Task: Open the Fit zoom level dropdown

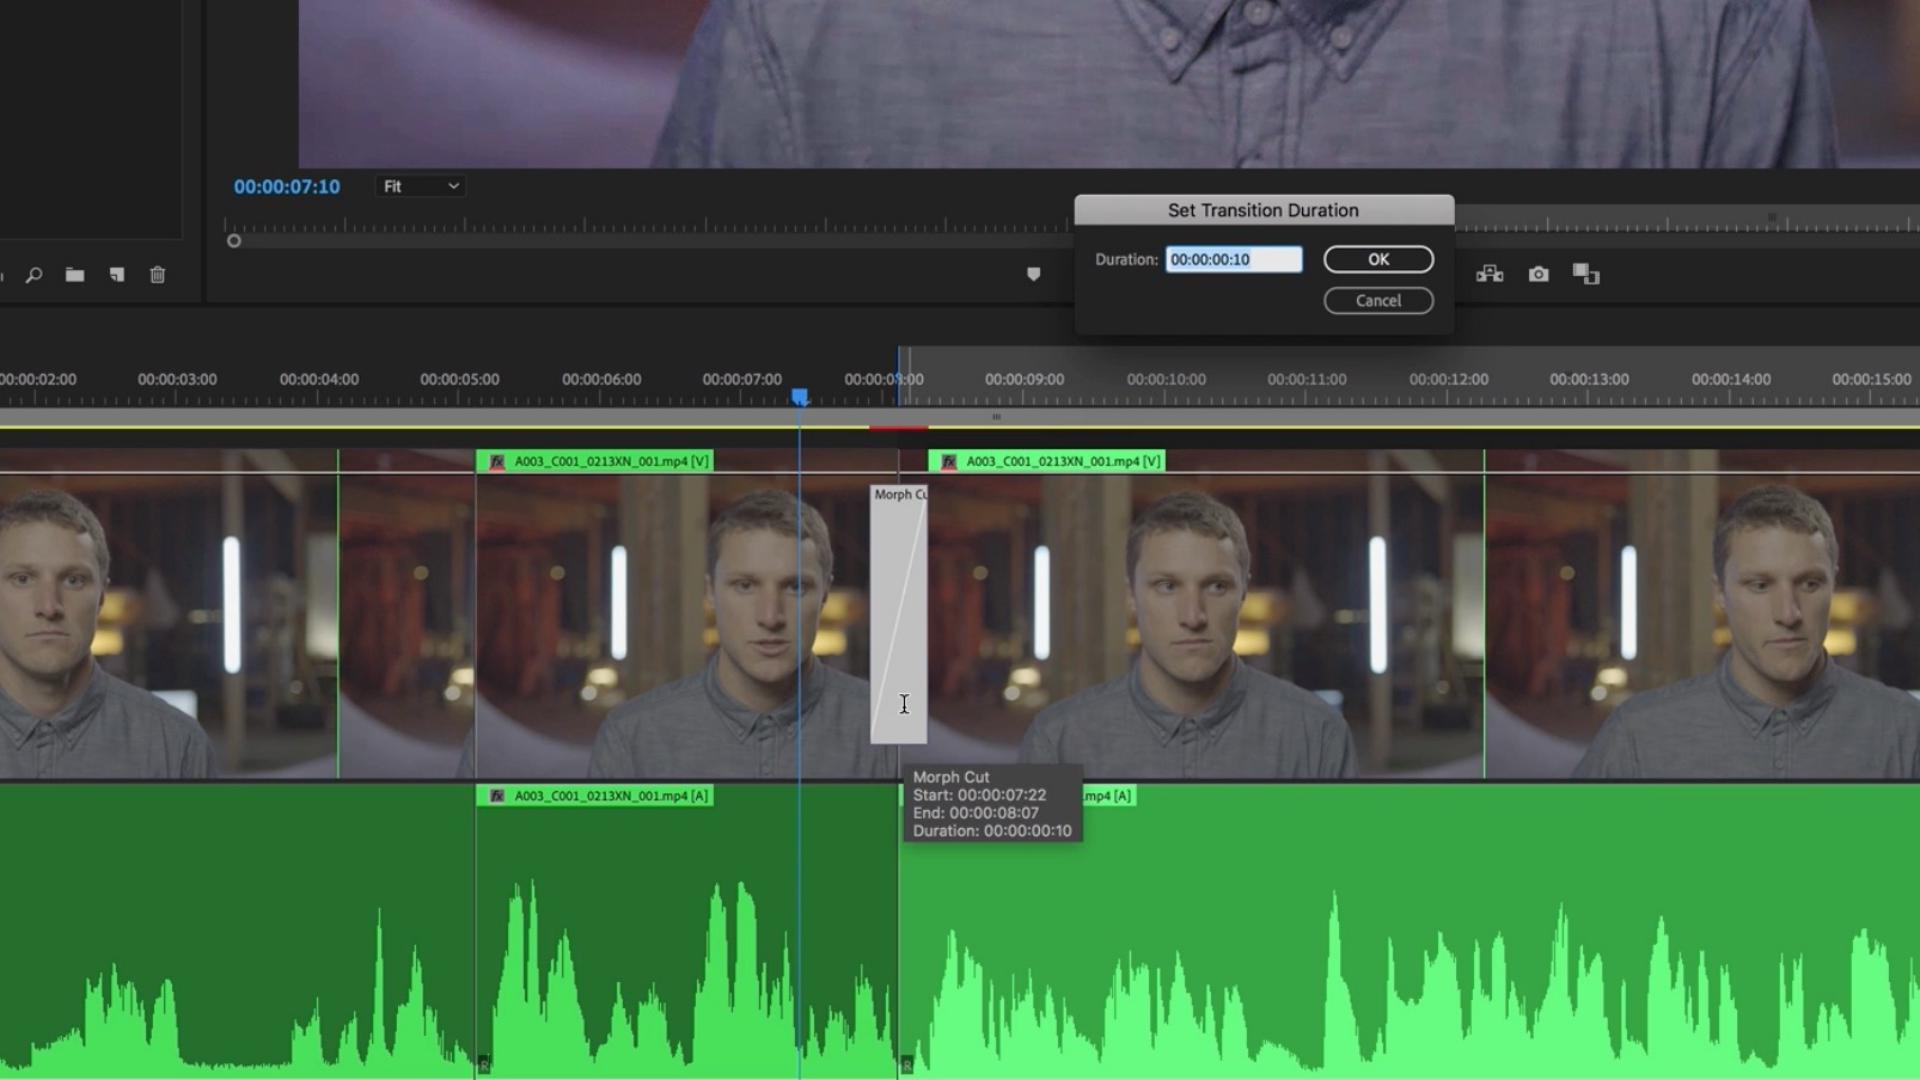Action: 421,186
